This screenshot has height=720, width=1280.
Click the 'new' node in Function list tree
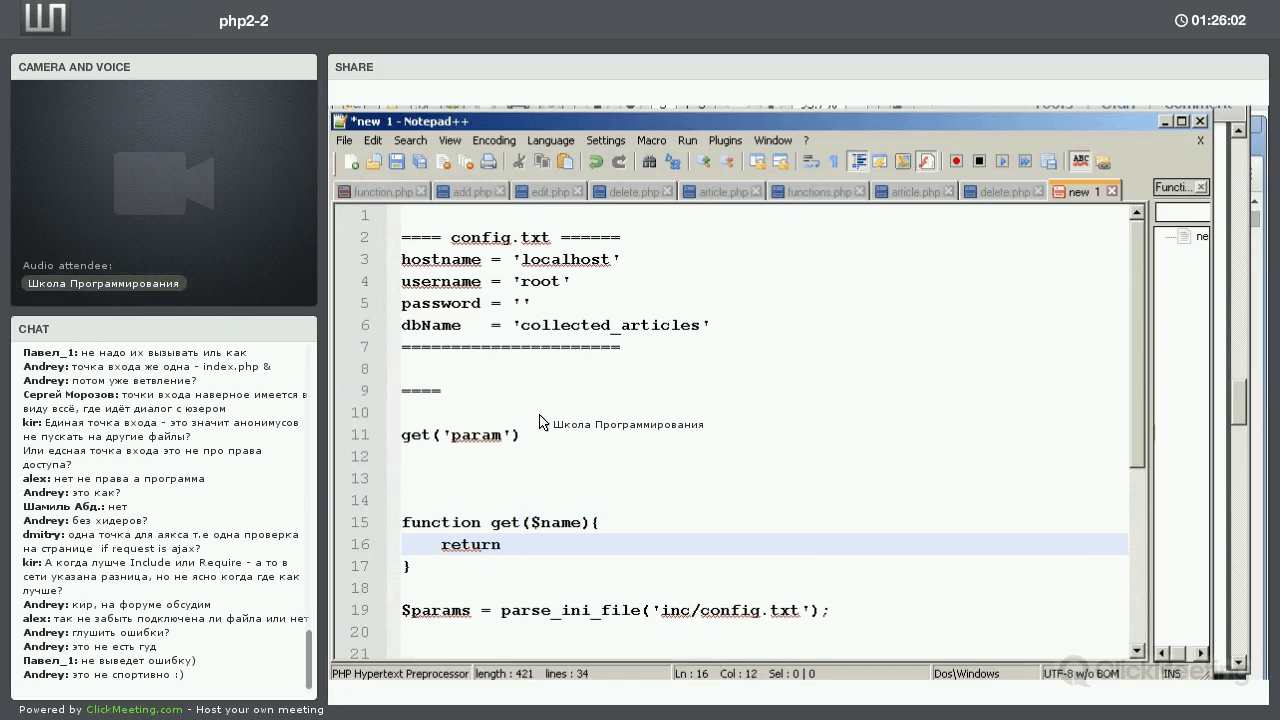[x=1194, y=236]
